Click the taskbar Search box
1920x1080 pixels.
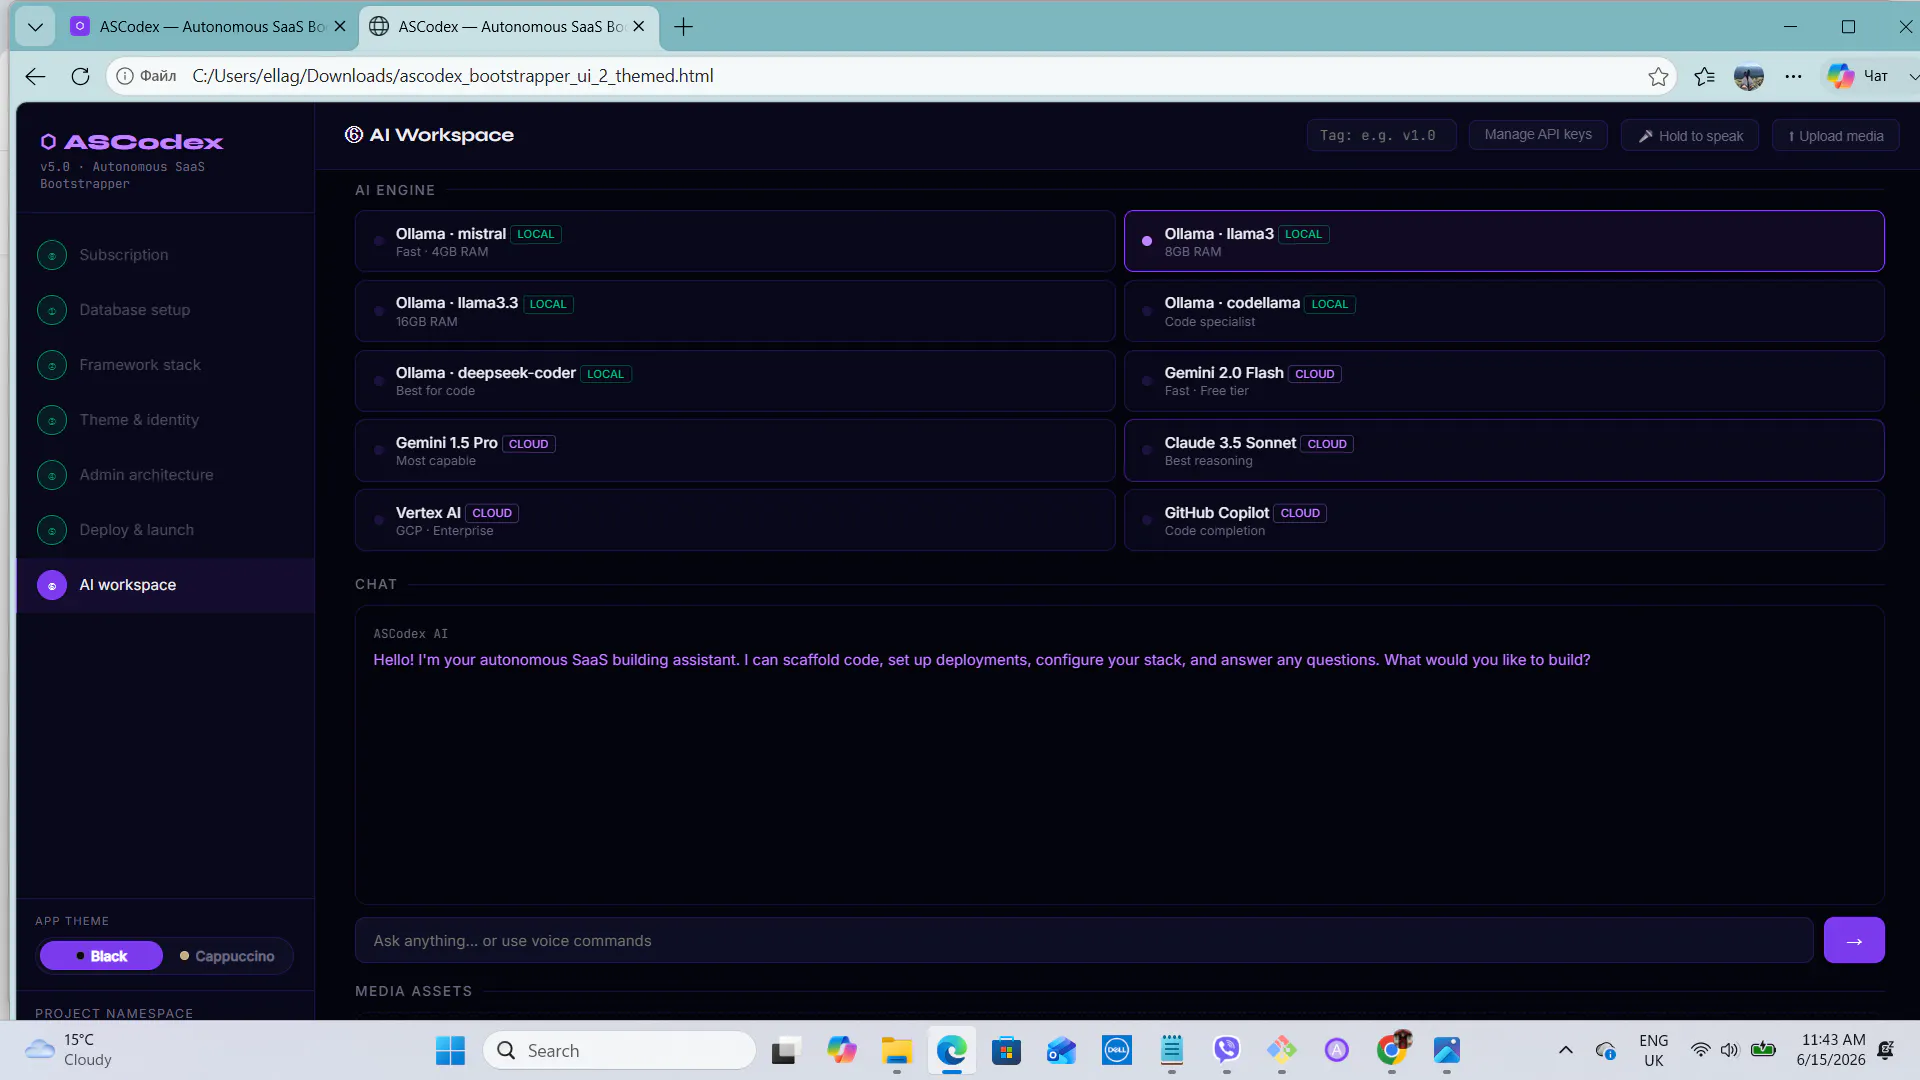click(620, 1050)
